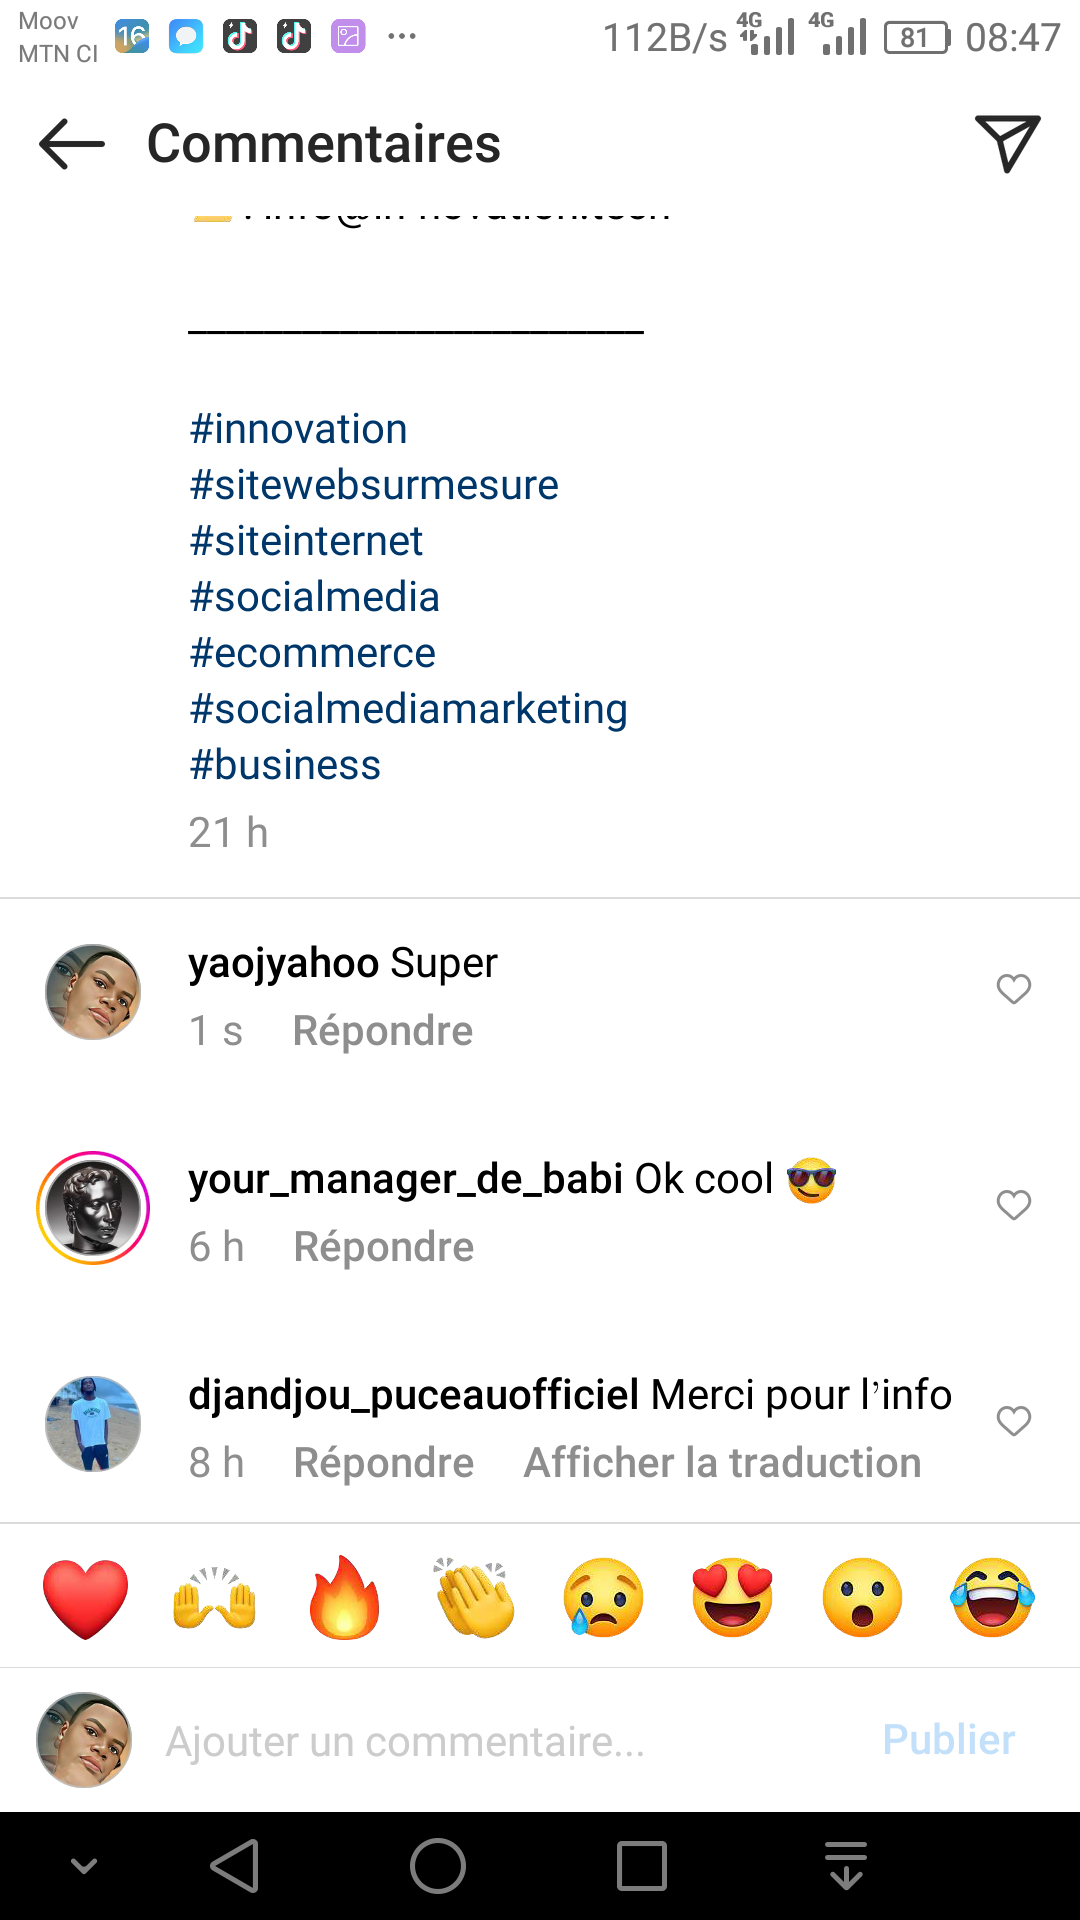
Task: Hide keyboard with Android down chevron
Action: point(84,1866)
